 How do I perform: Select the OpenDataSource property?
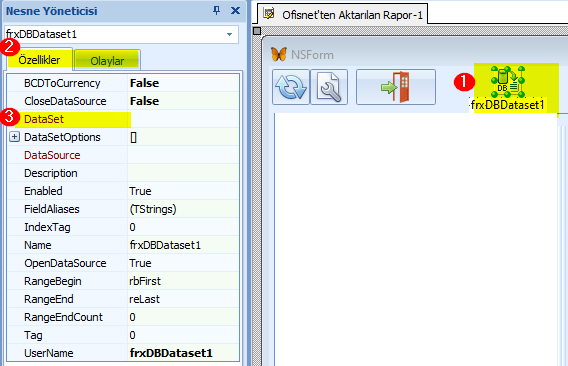tap(65, 263)
